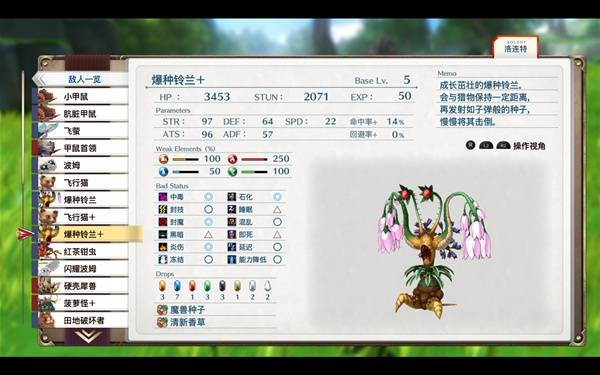Click the 即死 deathblow status icon
The image size is (600, 375).
pyautogui.click(x=232, y=234)
